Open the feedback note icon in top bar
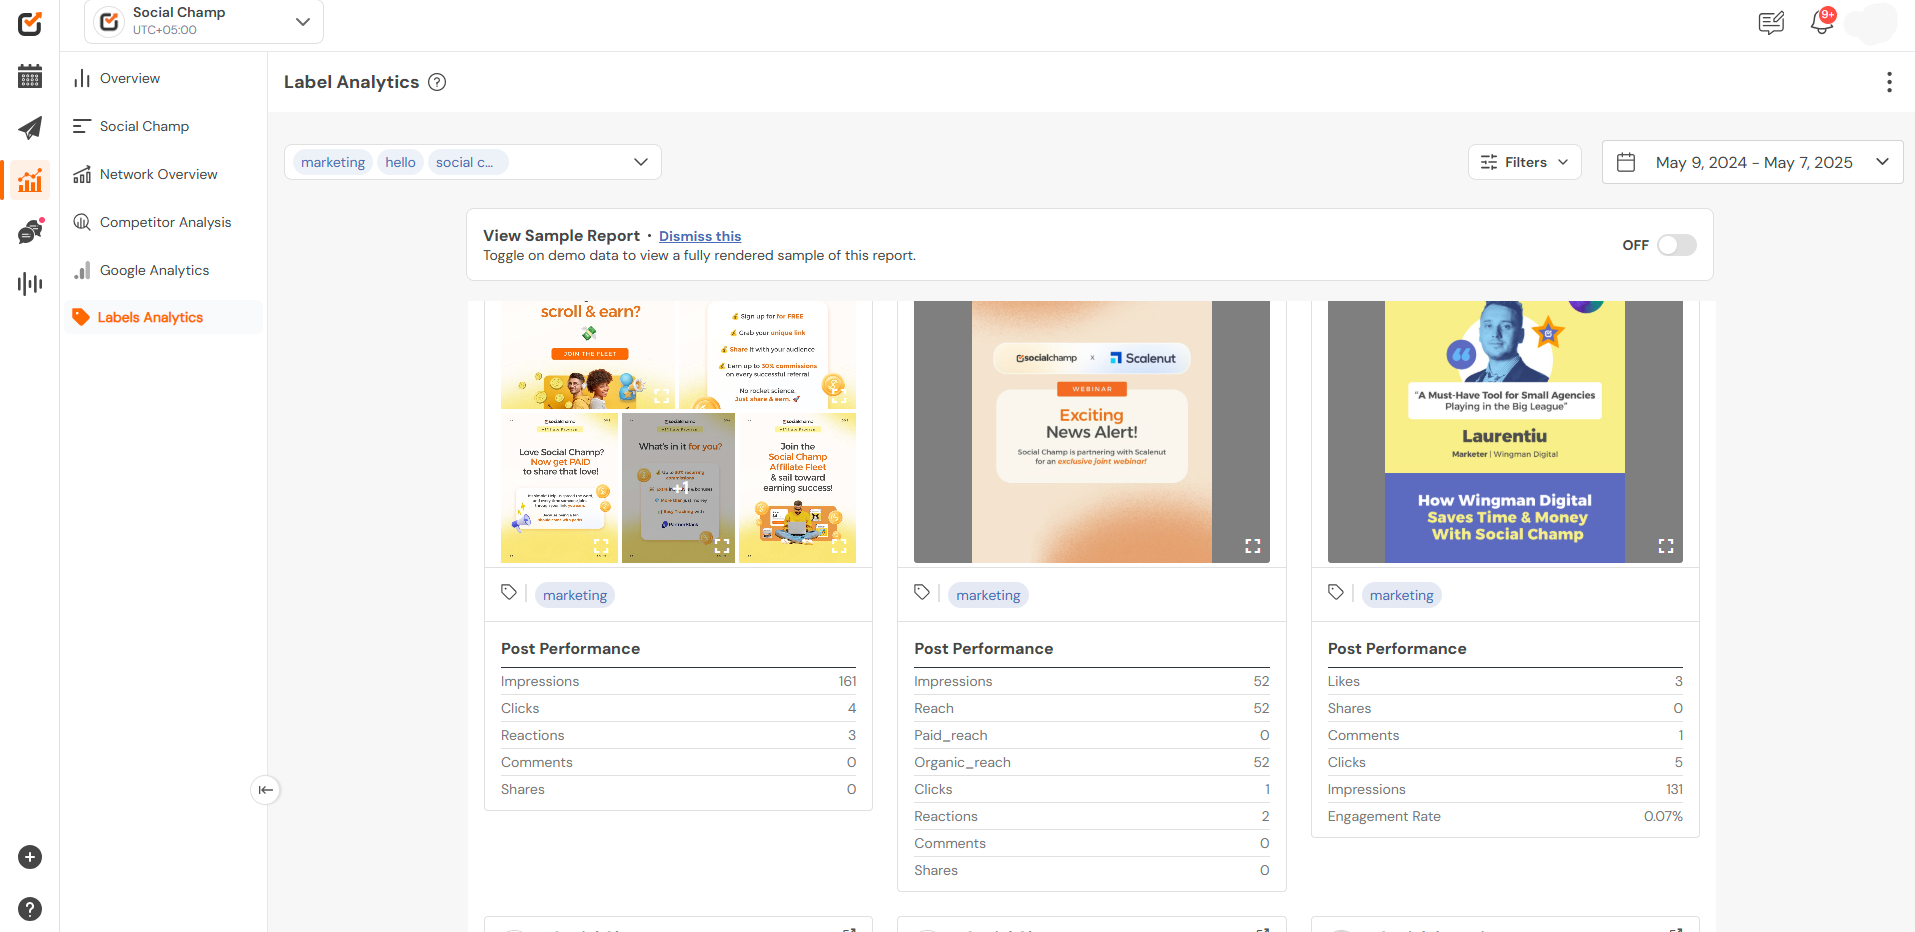 click(1771, 22)
